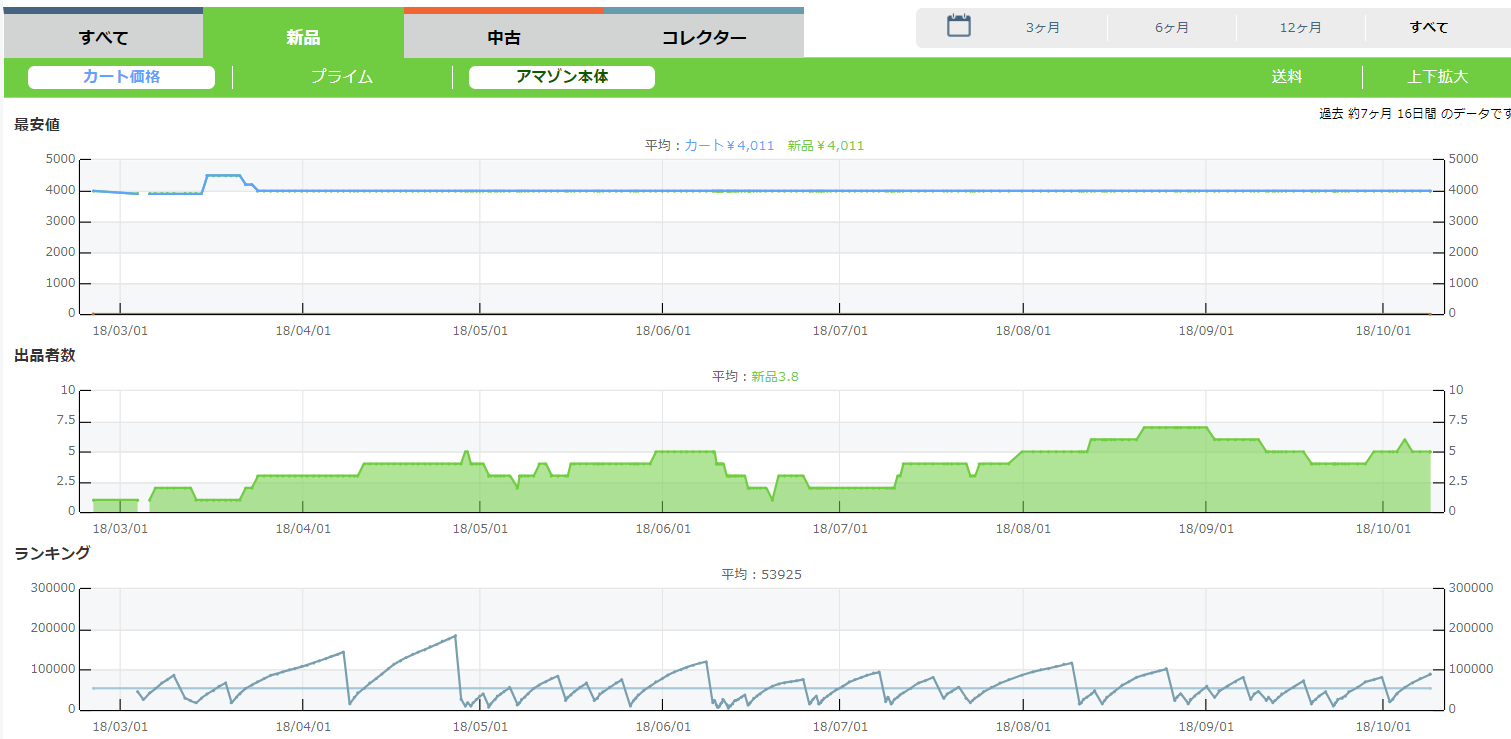Set the period to 3ヶ月

pos(1042,28)
